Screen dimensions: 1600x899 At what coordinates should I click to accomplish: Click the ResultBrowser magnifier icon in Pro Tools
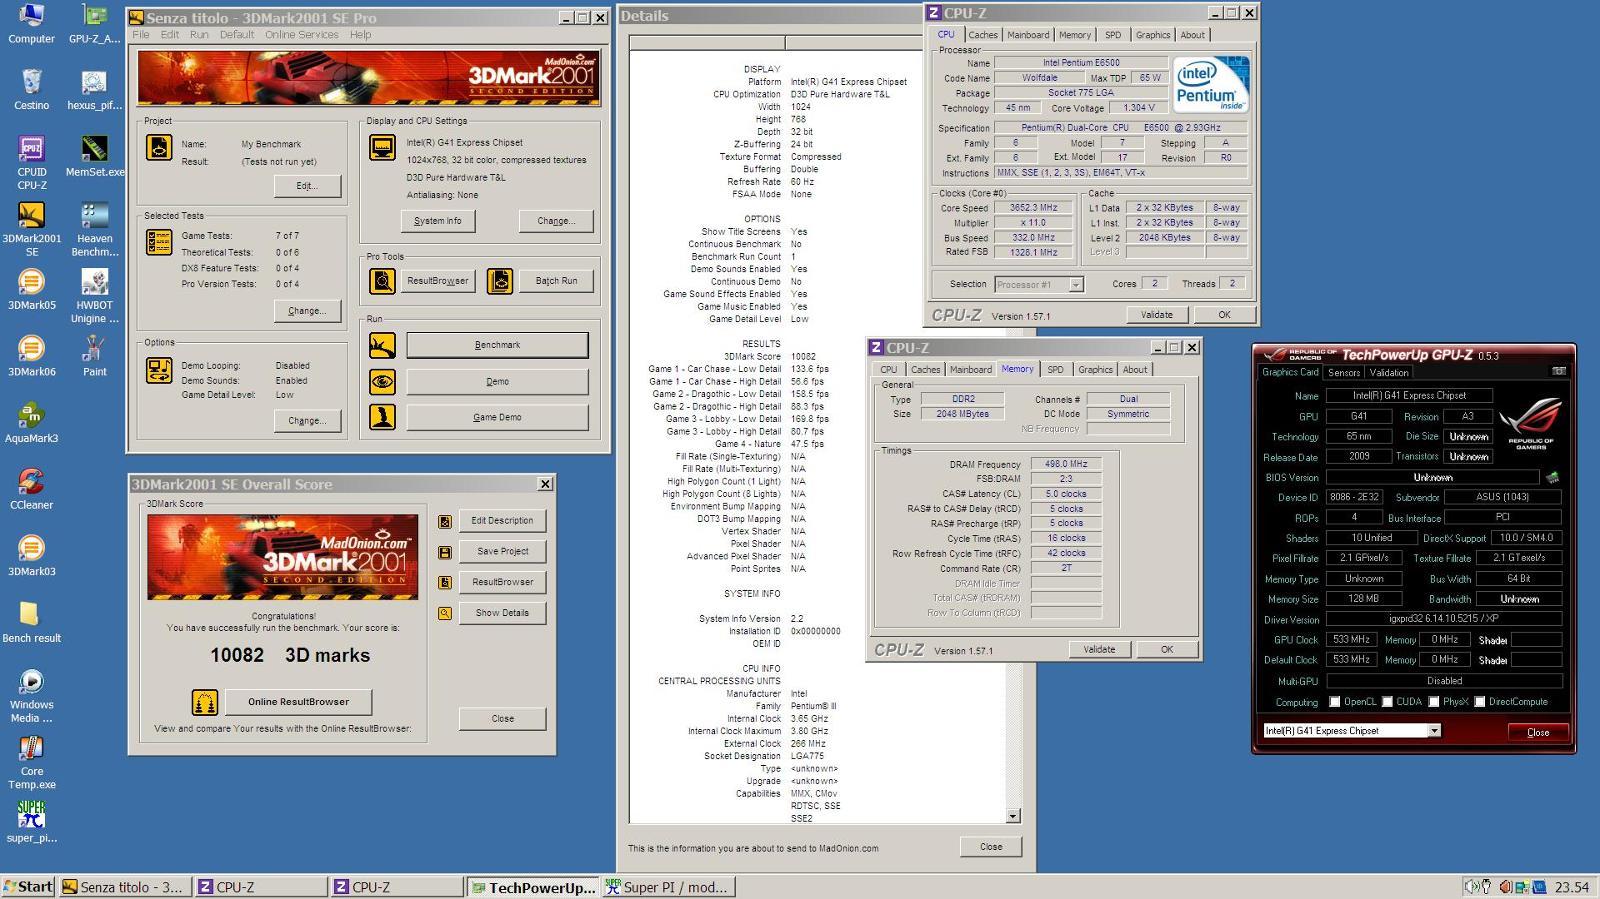pyautogui.click(x=382, y=281)
